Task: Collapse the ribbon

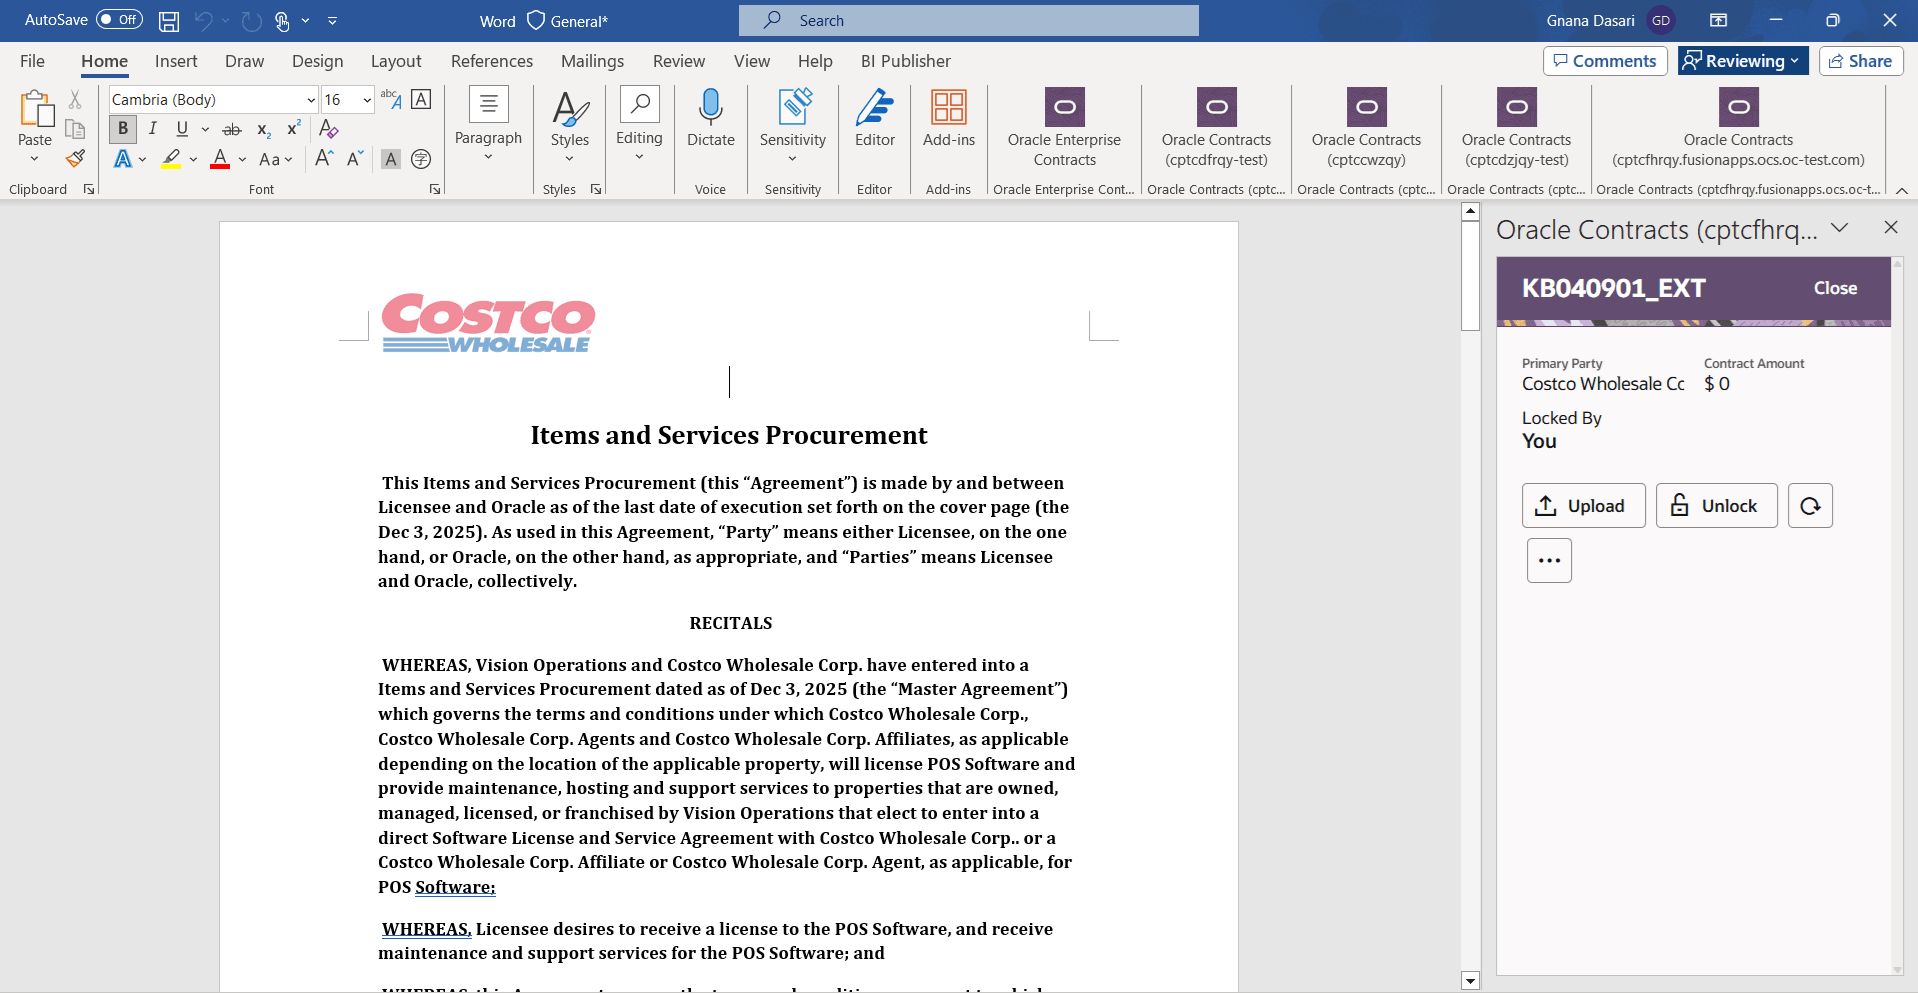Action: [x=1902, y=190]
